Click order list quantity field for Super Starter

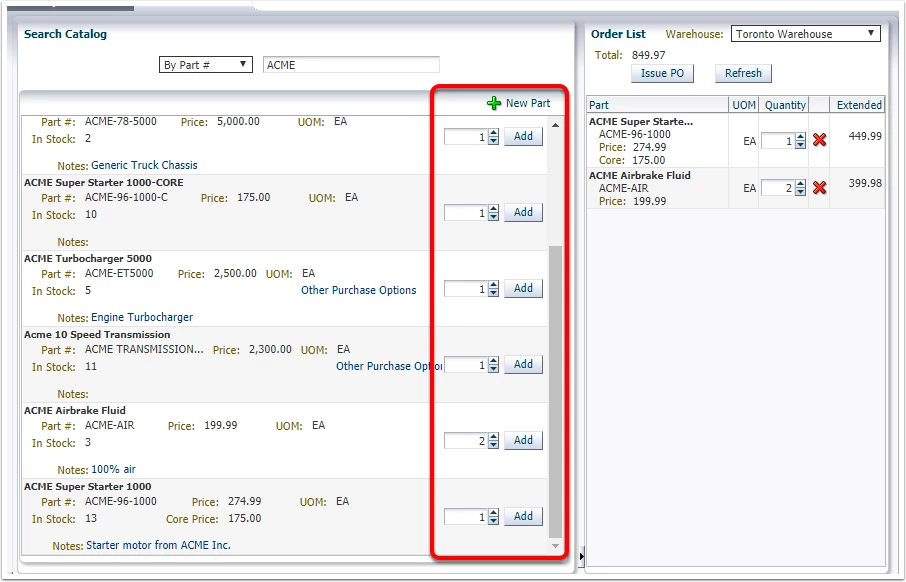[x=778, y=140]
